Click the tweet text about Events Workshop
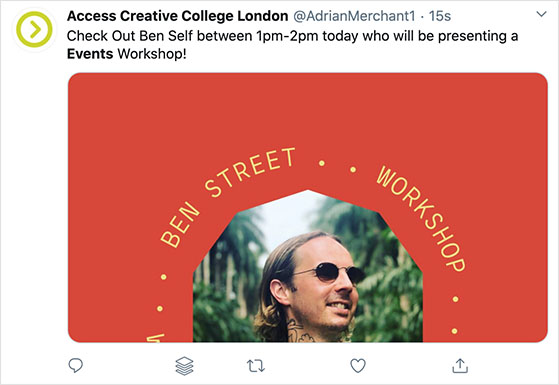Image resolution: width=559 pixels, height=385 pixels. click(292, 45)
